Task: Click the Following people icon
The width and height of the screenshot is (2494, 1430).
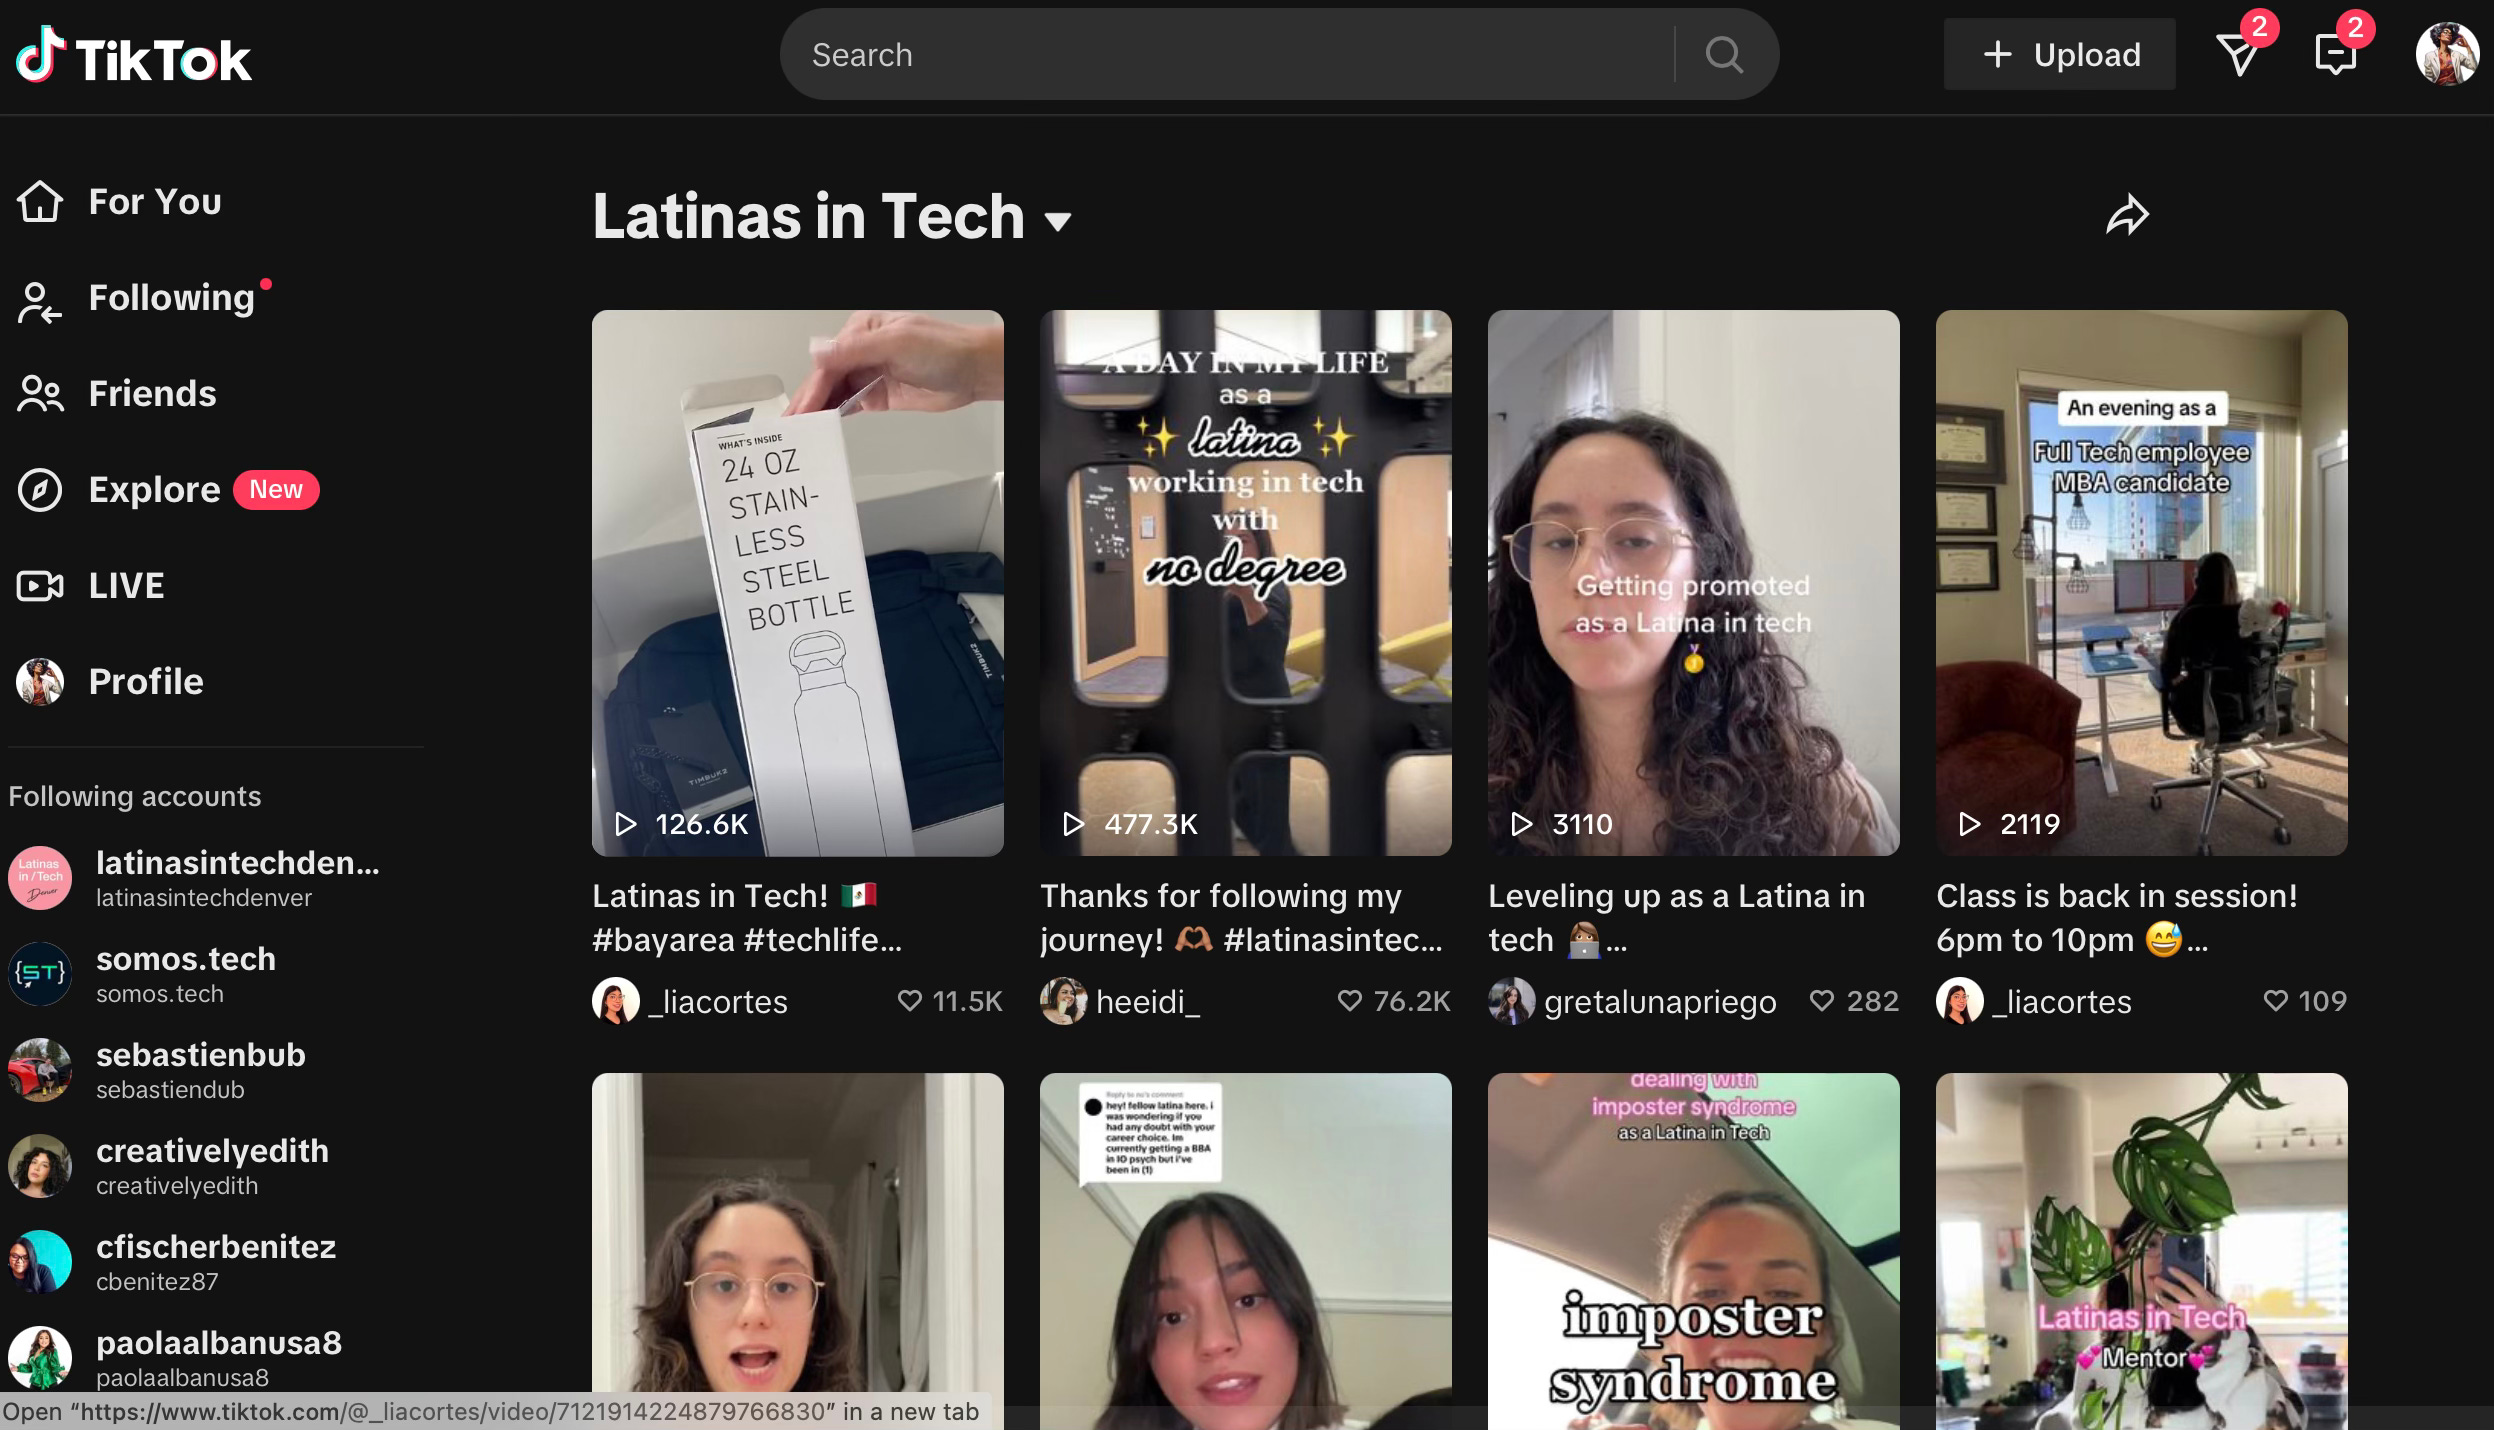Action: pyautogui.click(x=40, y=302)
